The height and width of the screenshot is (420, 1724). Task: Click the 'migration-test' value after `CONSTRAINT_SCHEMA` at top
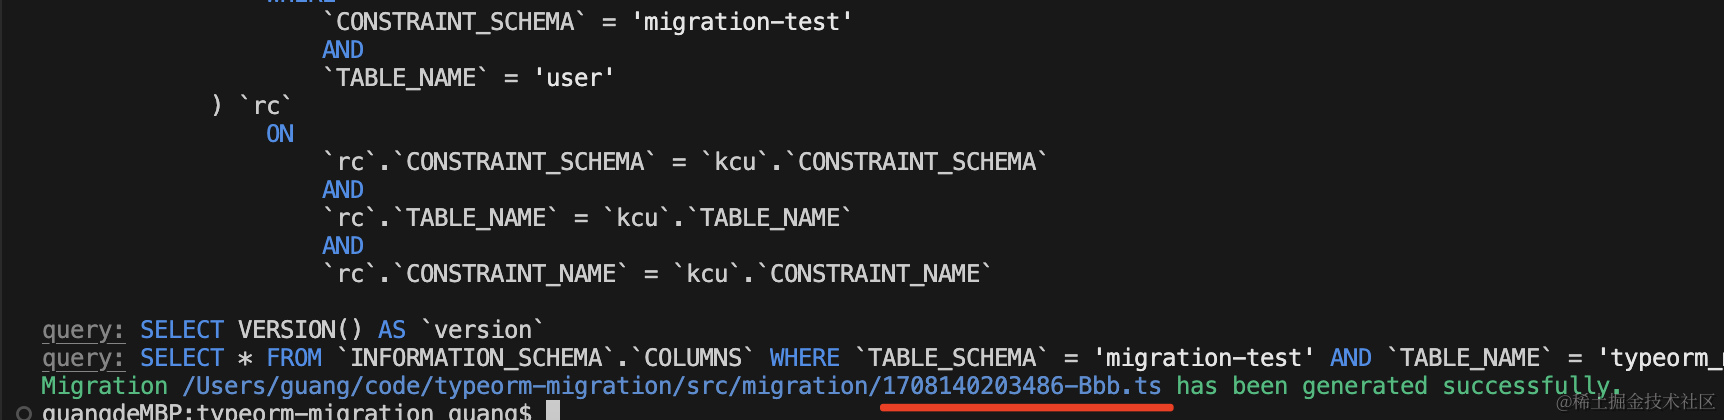(742, 22)
